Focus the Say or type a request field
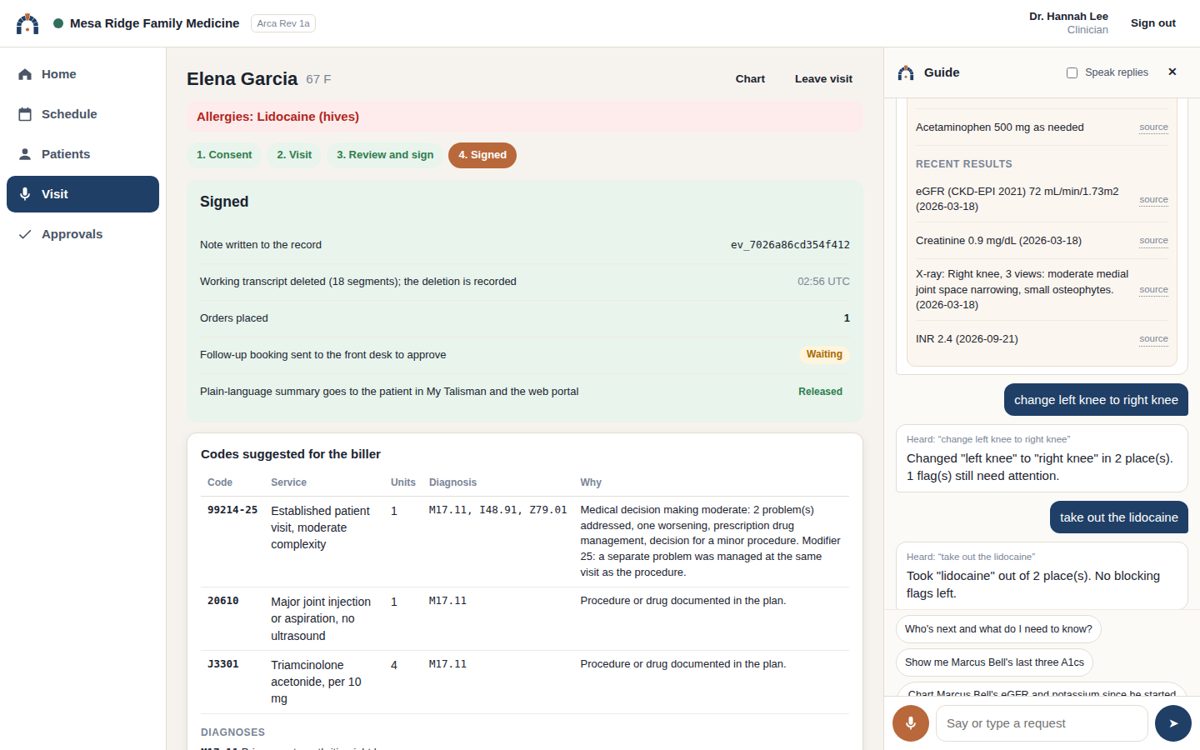 (1041, 723)
